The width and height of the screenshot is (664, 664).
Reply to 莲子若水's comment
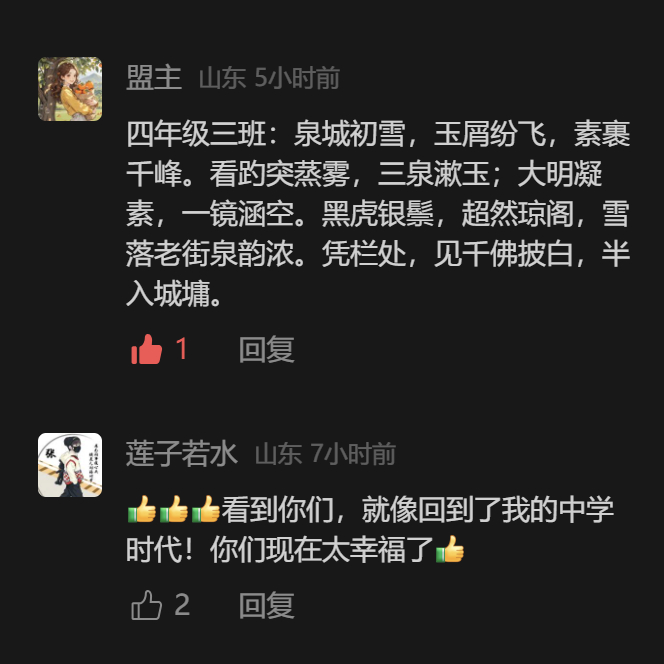point(267,605)
